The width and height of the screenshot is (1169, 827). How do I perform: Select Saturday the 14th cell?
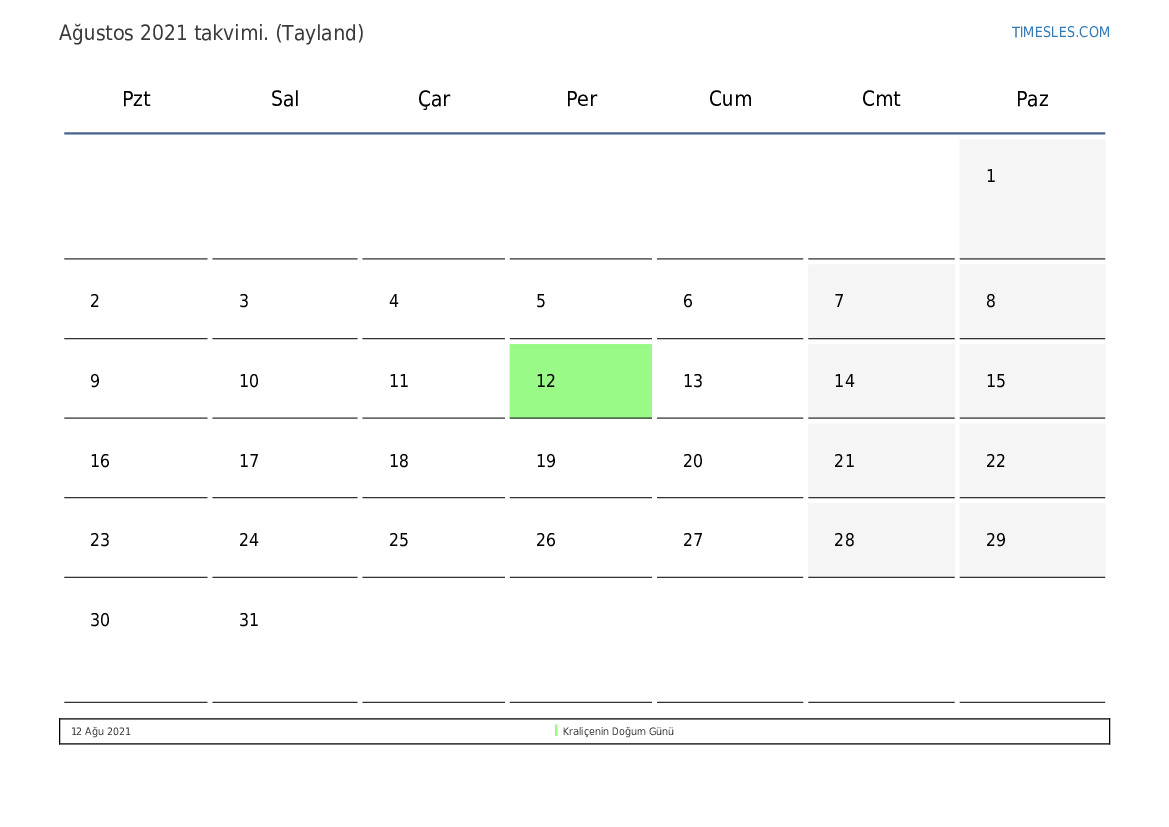point(881,381)
